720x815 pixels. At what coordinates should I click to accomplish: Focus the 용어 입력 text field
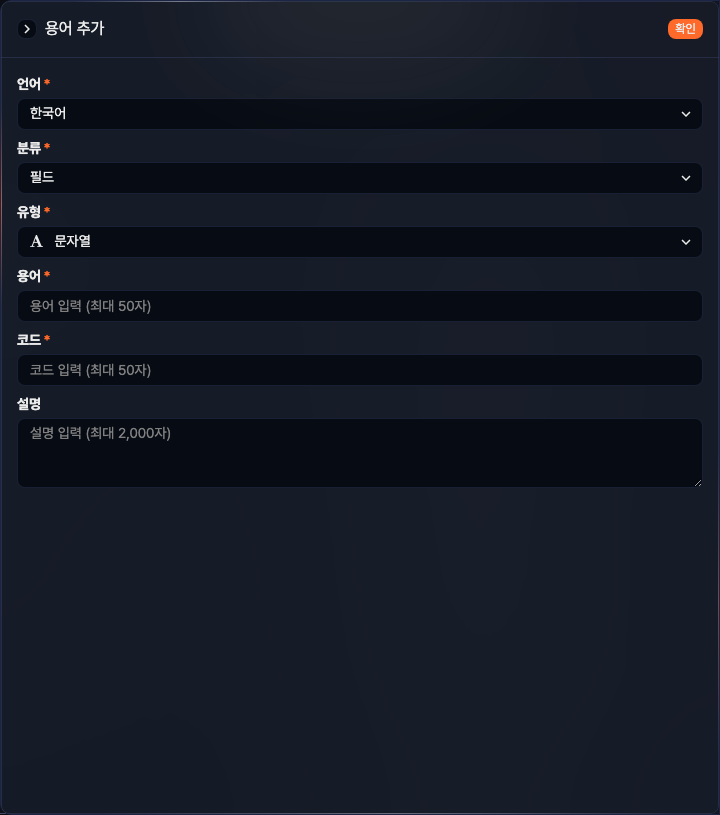[360, 306]
